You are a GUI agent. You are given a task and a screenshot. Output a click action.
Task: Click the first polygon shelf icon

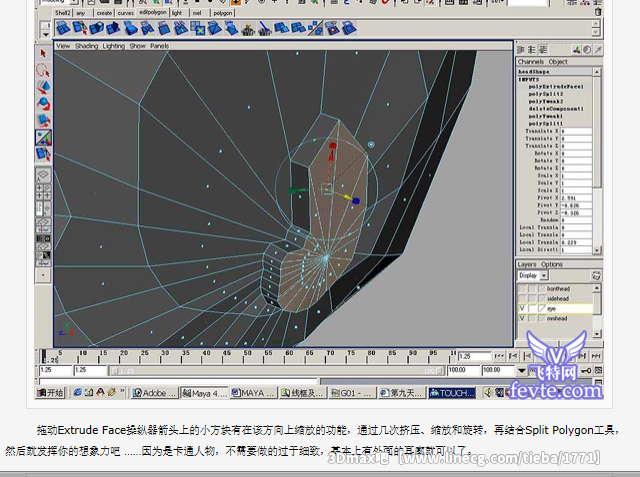click(x=63, y=27)
